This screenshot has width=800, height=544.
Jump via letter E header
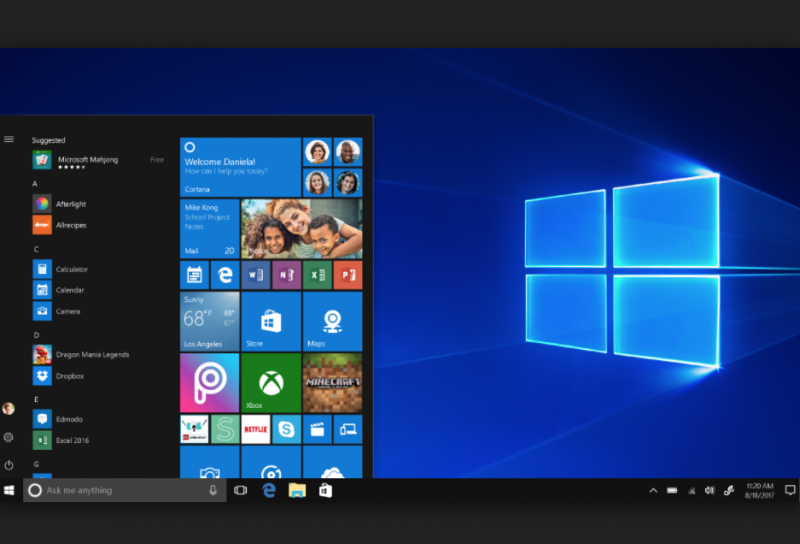point(36,400)
